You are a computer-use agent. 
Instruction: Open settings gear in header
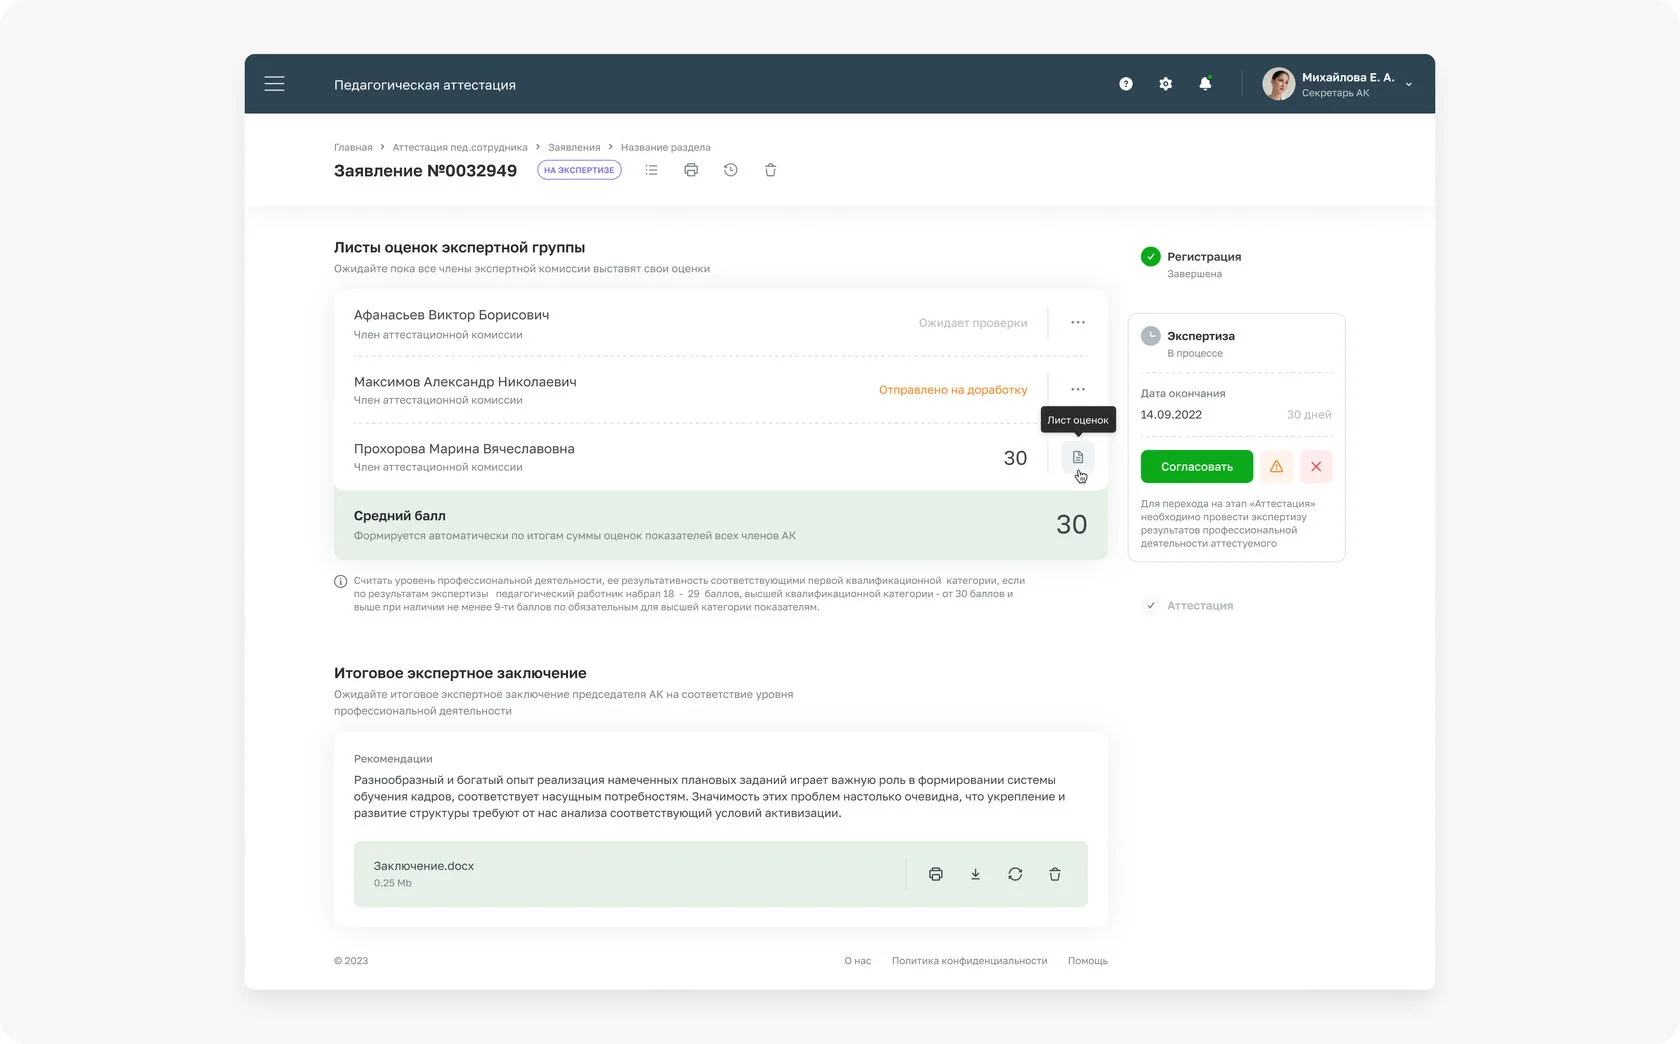pyautogui.click(x=1165, y=84)
